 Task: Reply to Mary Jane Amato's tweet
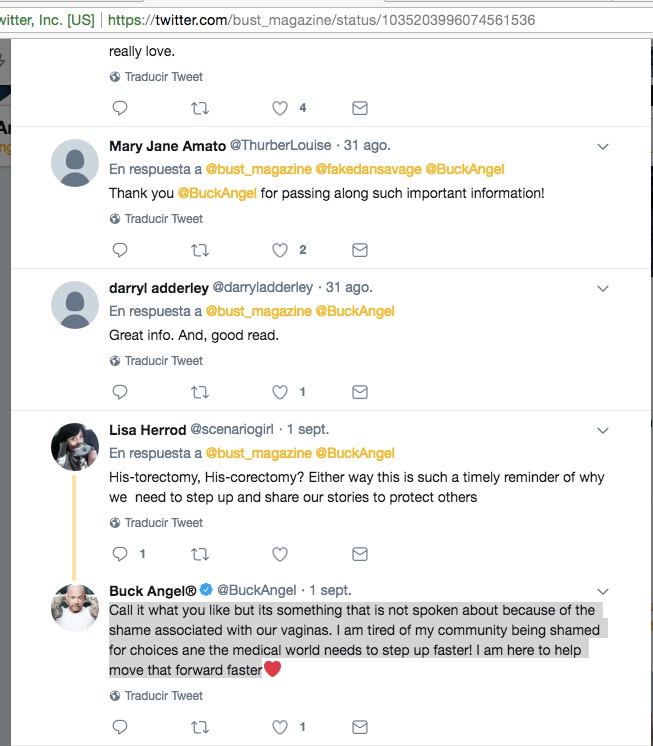pyautogui.click(x=119, y=250)
